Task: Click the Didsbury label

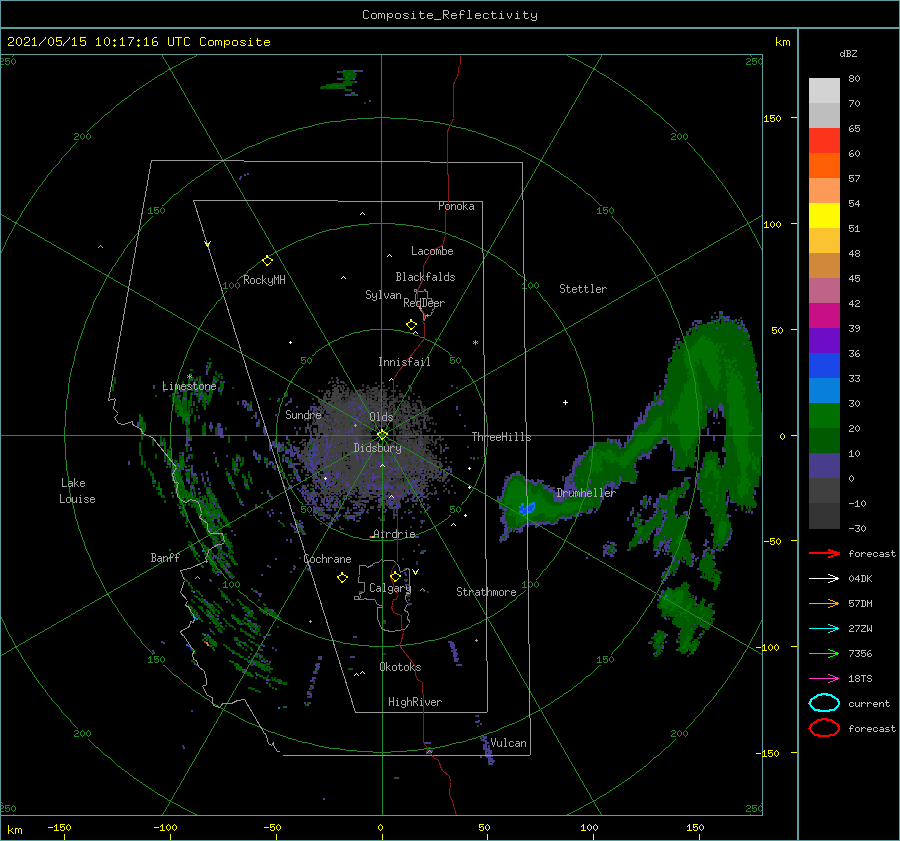Action: pyautogui.click(x=377, y=448)
